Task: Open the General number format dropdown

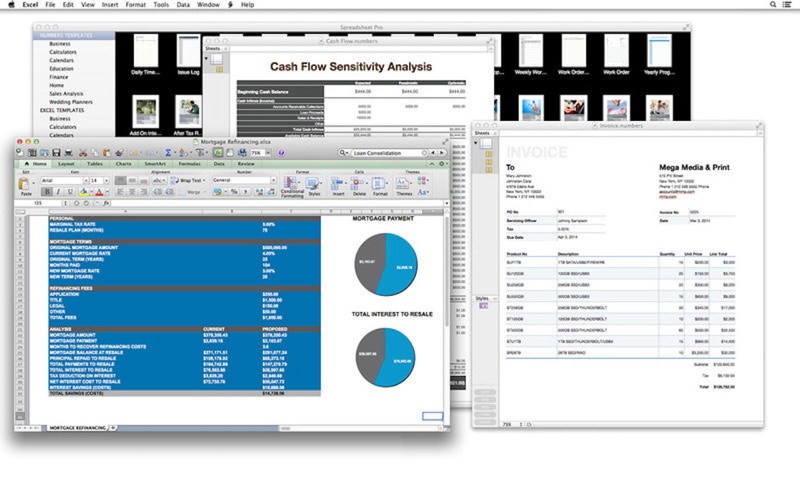Action: point(273,180)
